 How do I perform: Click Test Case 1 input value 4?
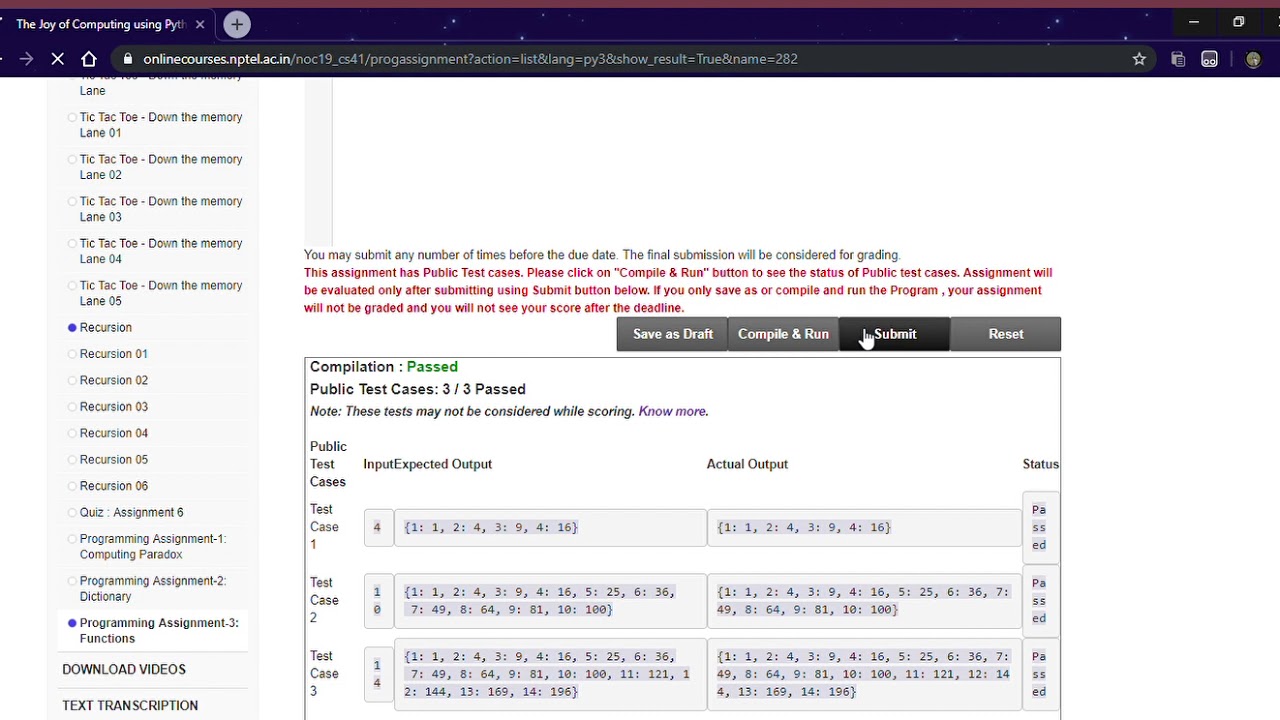377,527
